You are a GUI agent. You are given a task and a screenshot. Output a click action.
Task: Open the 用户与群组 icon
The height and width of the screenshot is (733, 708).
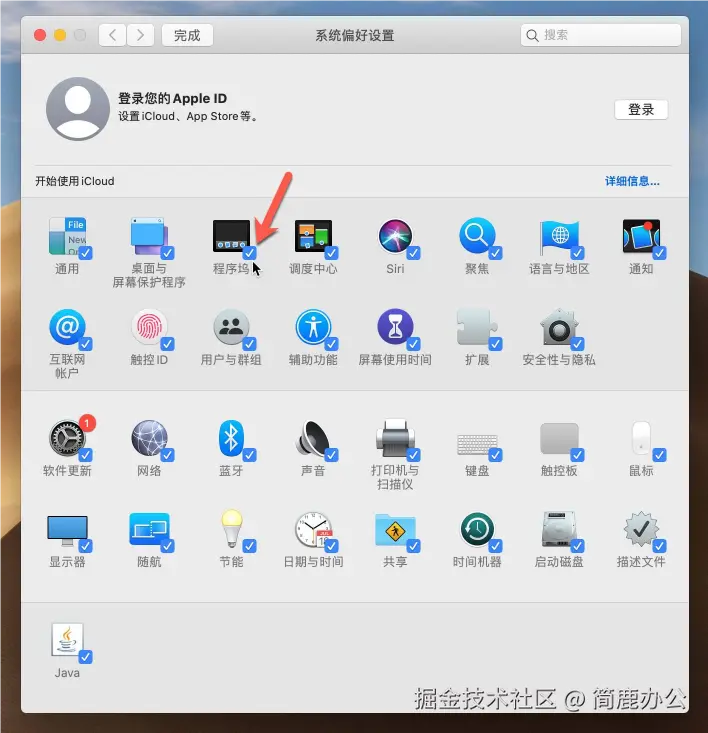point(231,327)
